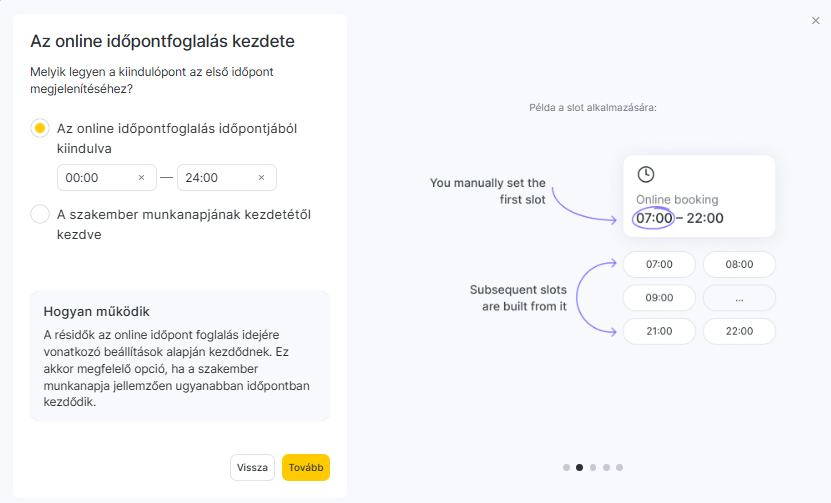Jump to fifth step pagination dot
Image resolution: width=831 pixels, height=503 pixels.
pyautogui.click(x=619, y=467)
